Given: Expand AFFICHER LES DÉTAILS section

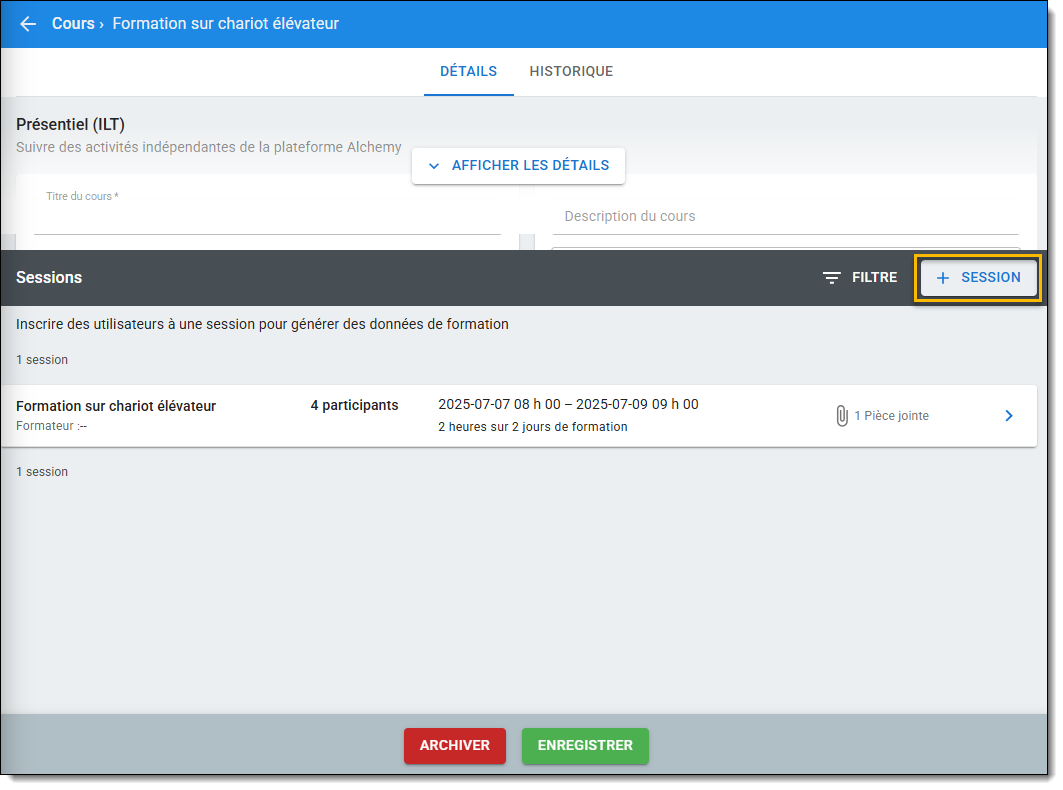Looking at the screenshot, I should click(x=529, y=166).
